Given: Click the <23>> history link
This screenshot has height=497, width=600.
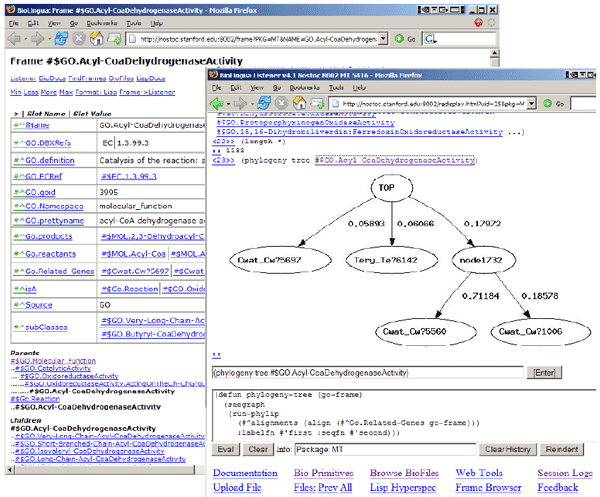Looking at the screenshot, I should 223,160.
